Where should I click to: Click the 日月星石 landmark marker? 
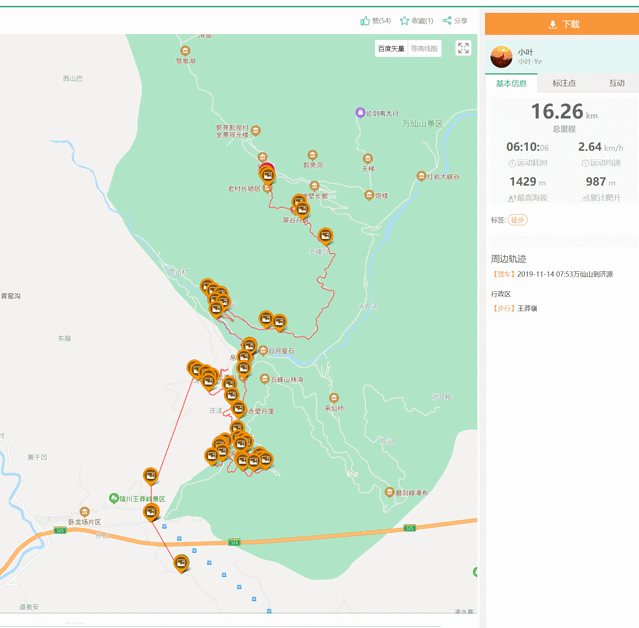coord(262,351)
